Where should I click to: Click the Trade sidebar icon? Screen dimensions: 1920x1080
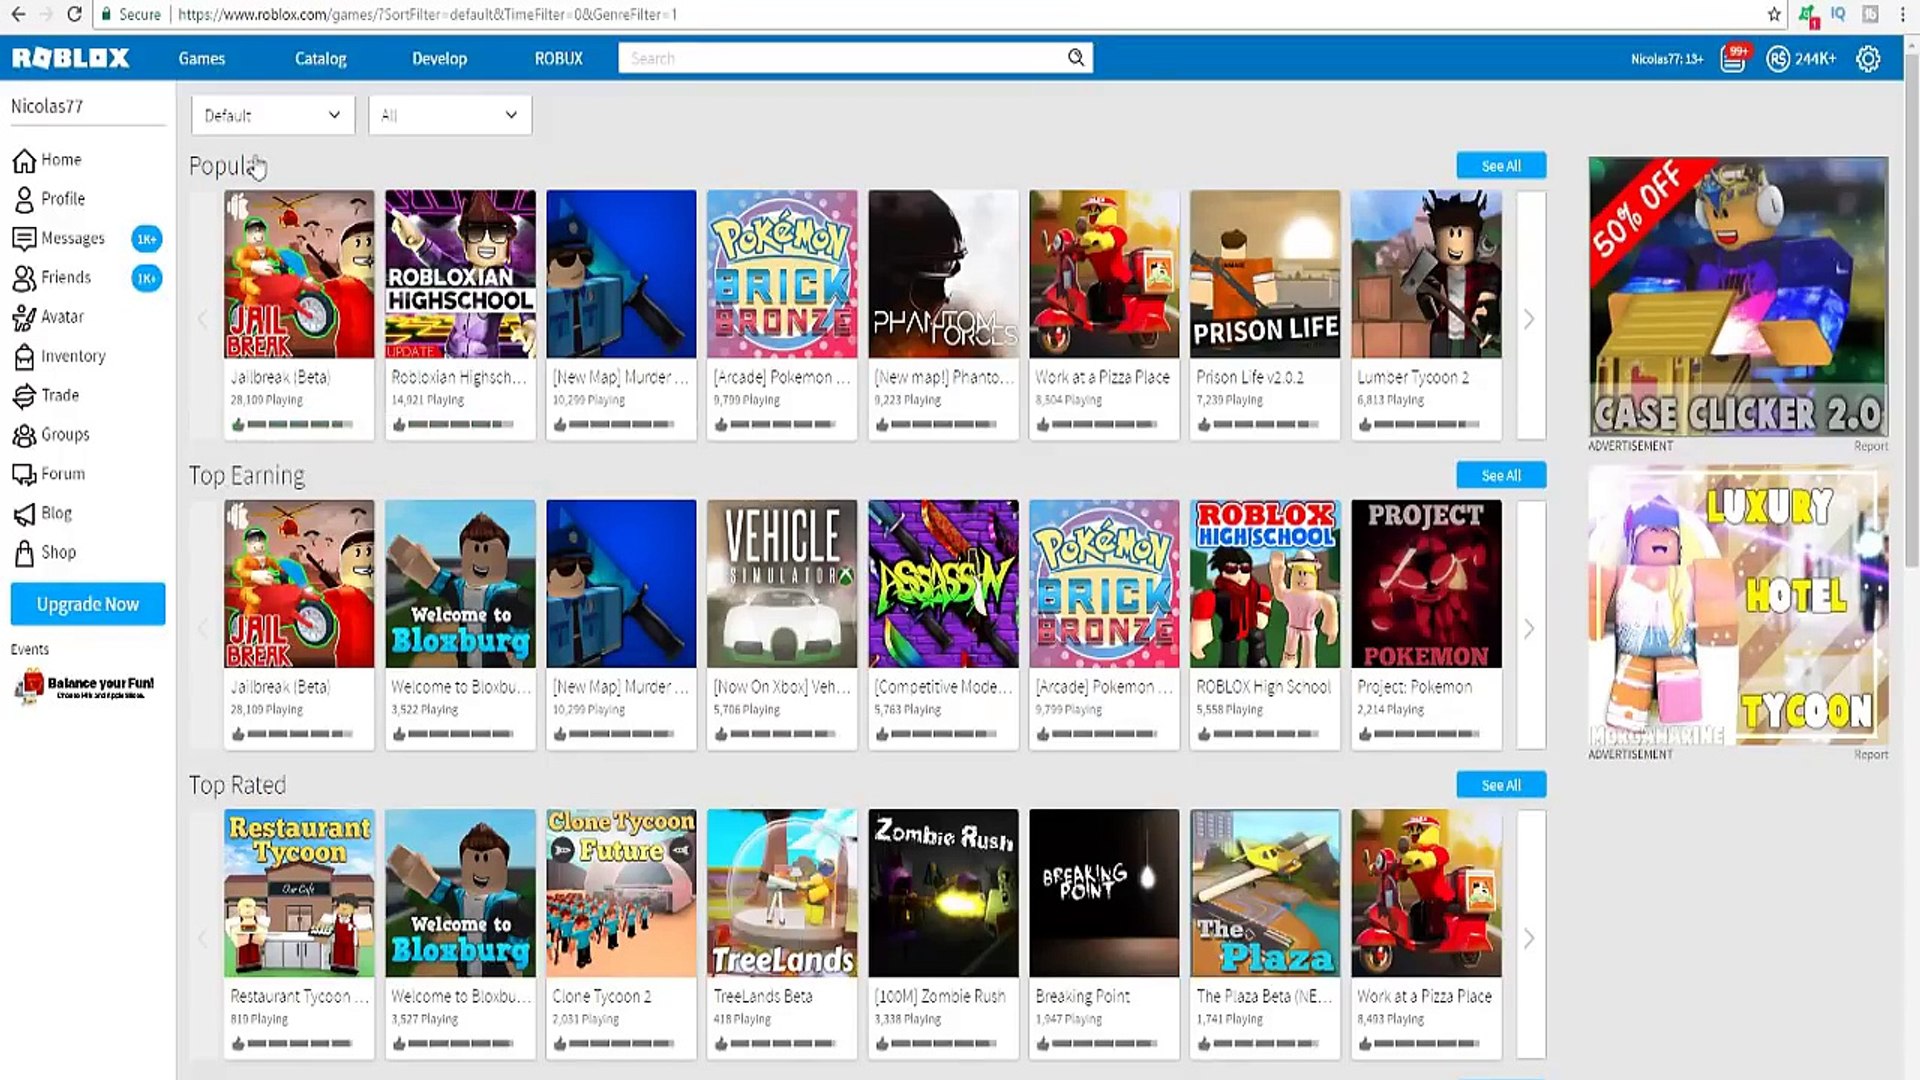click(24, 396)
